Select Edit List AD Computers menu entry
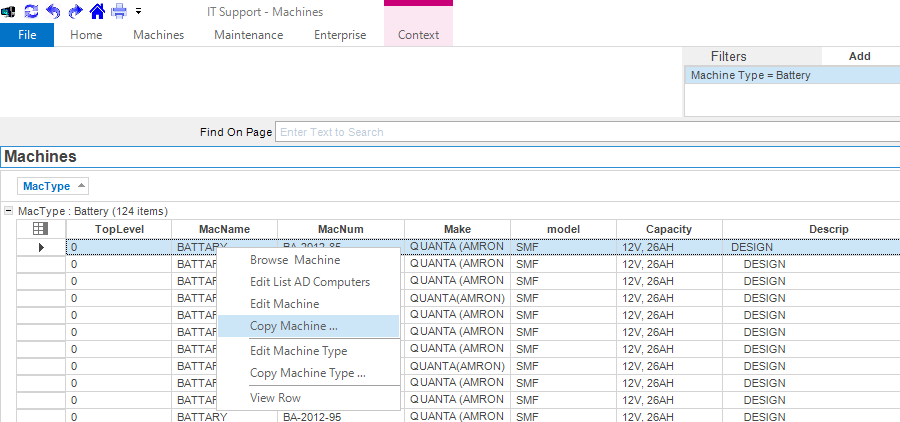The width and height of the screenshot is (900, 422). pyautogui.click(x=310, y=282)
